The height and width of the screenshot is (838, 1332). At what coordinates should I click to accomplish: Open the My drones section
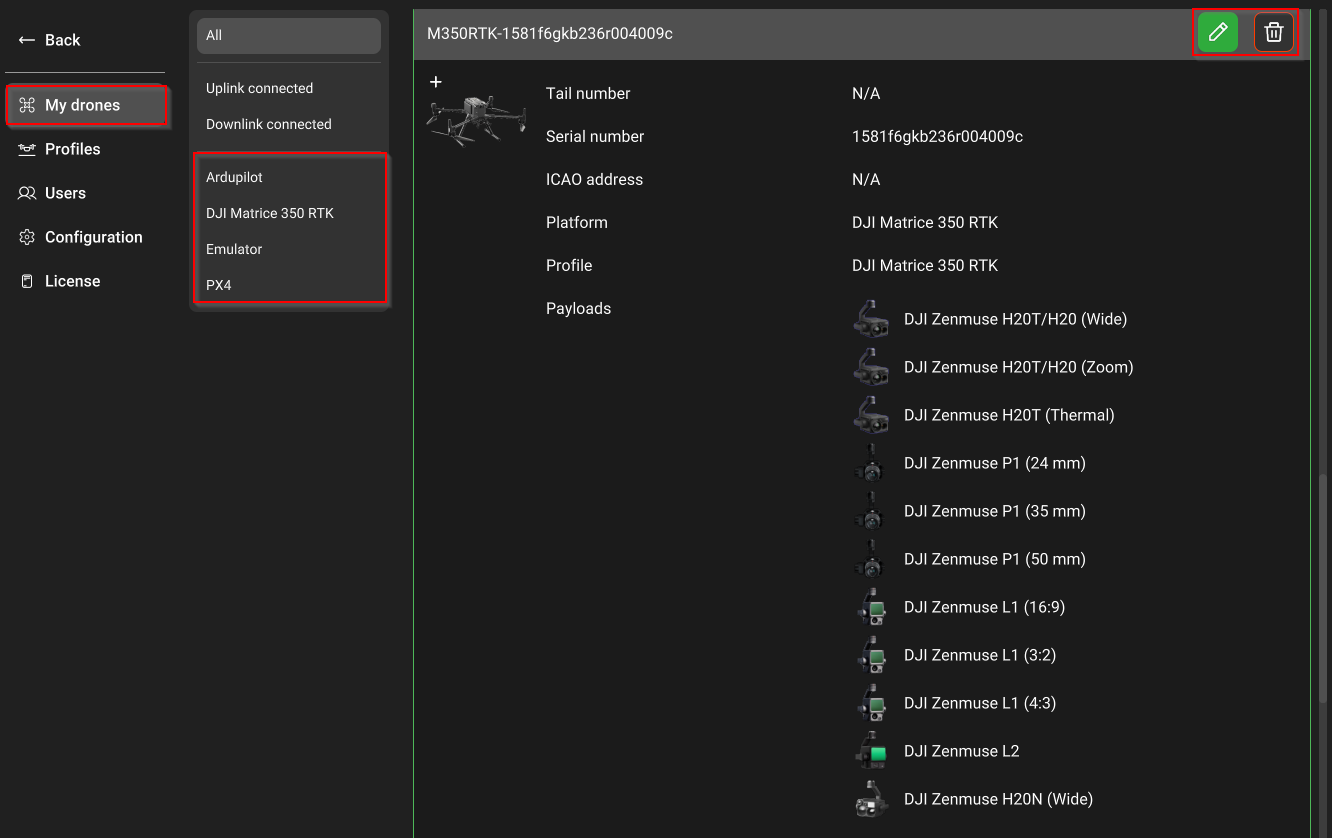click(x=86, y=105)
